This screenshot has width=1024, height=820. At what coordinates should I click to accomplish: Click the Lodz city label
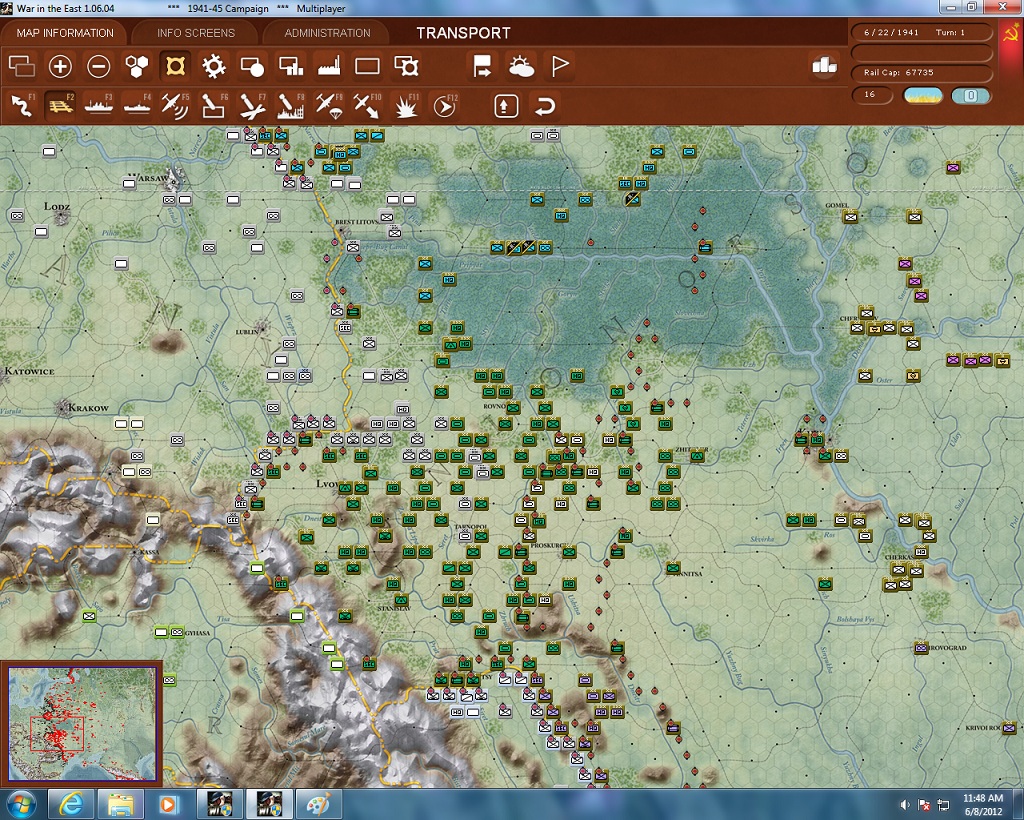click(57, 206)
